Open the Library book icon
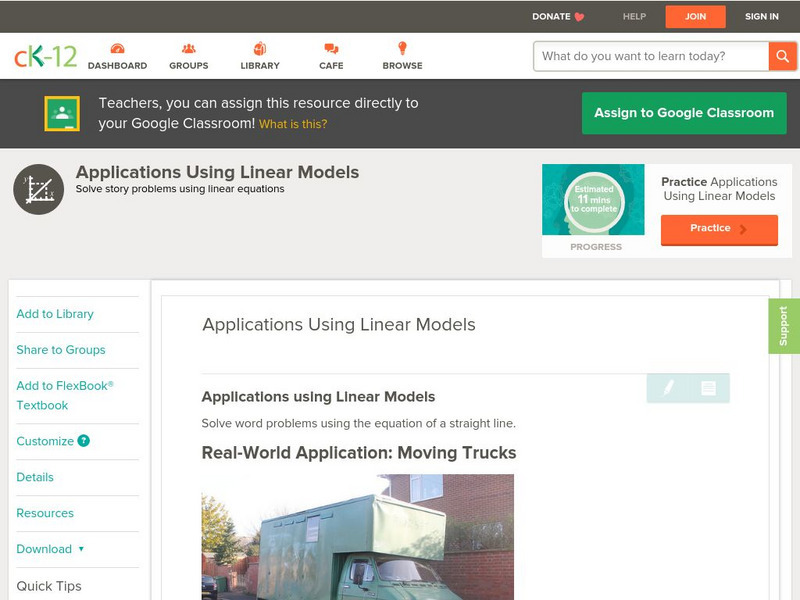The height and width of the screenshot is (600, 800). (260, 50)
